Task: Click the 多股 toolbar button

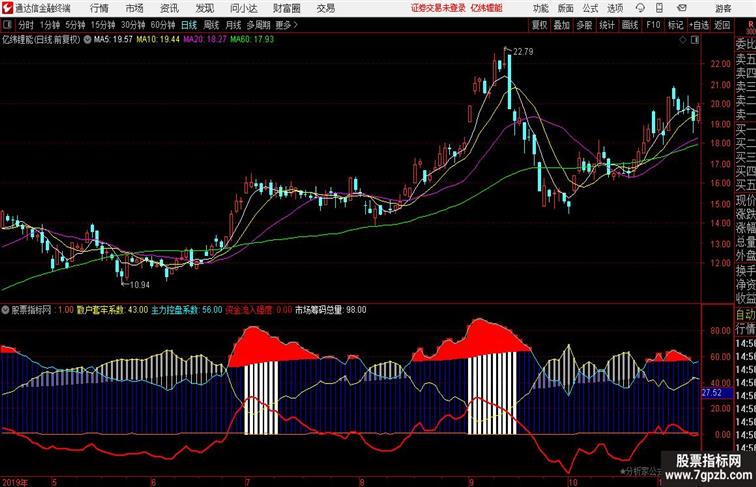Action: pos(584,25)
